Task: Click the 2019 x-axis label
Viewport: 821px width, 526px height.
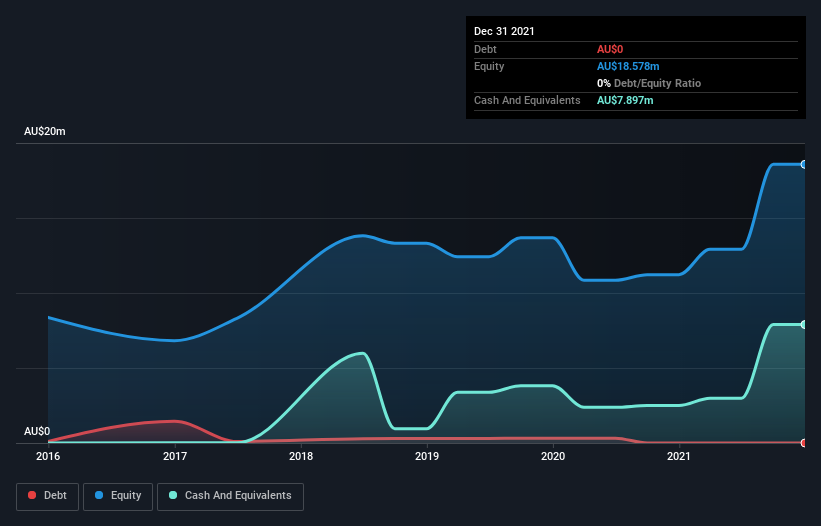Action: pos(427,456)
